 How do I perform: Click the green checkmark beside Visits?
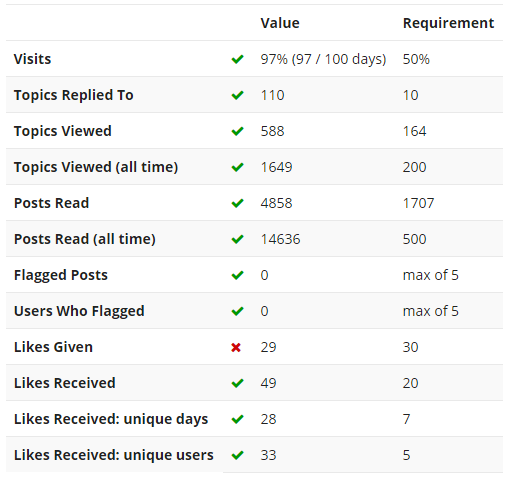pyautogui.click(x=237, y=59)
